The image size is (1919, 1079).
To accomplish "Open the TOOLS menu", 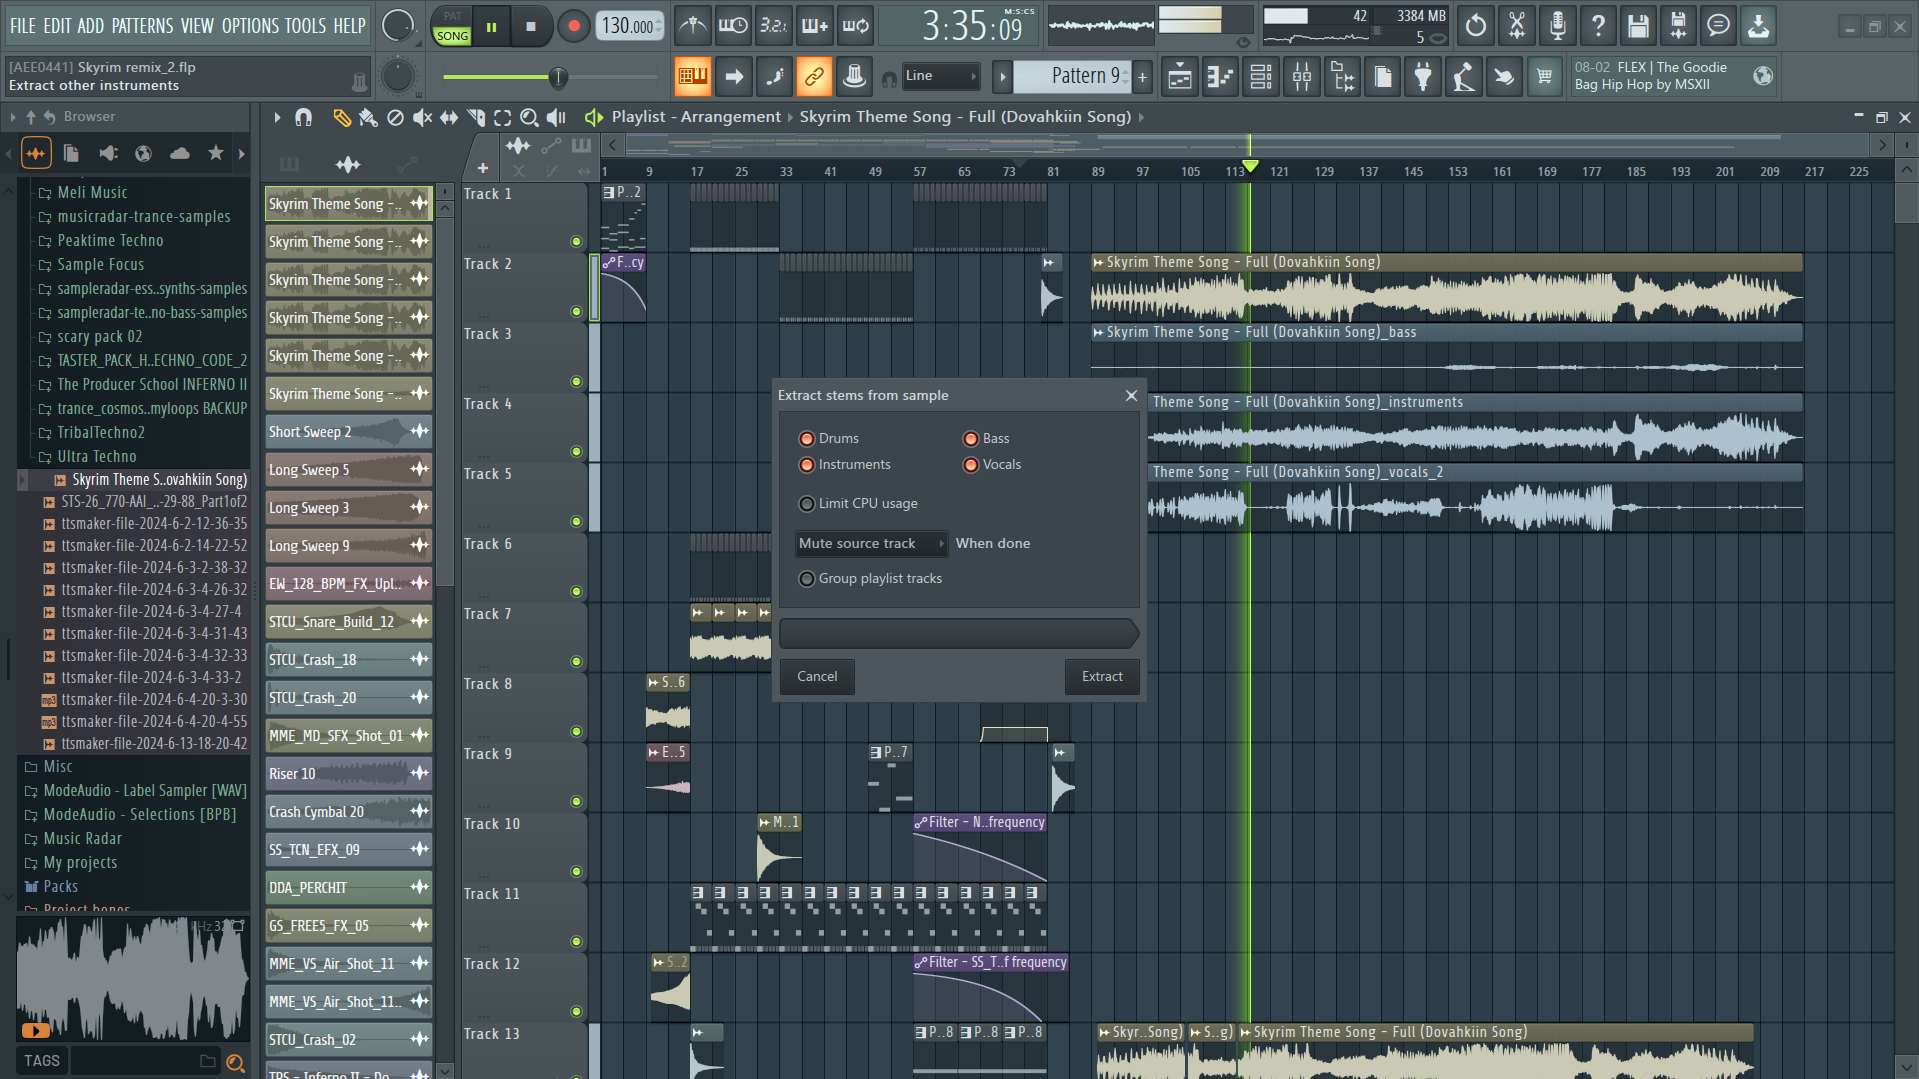I will point(305,26).
